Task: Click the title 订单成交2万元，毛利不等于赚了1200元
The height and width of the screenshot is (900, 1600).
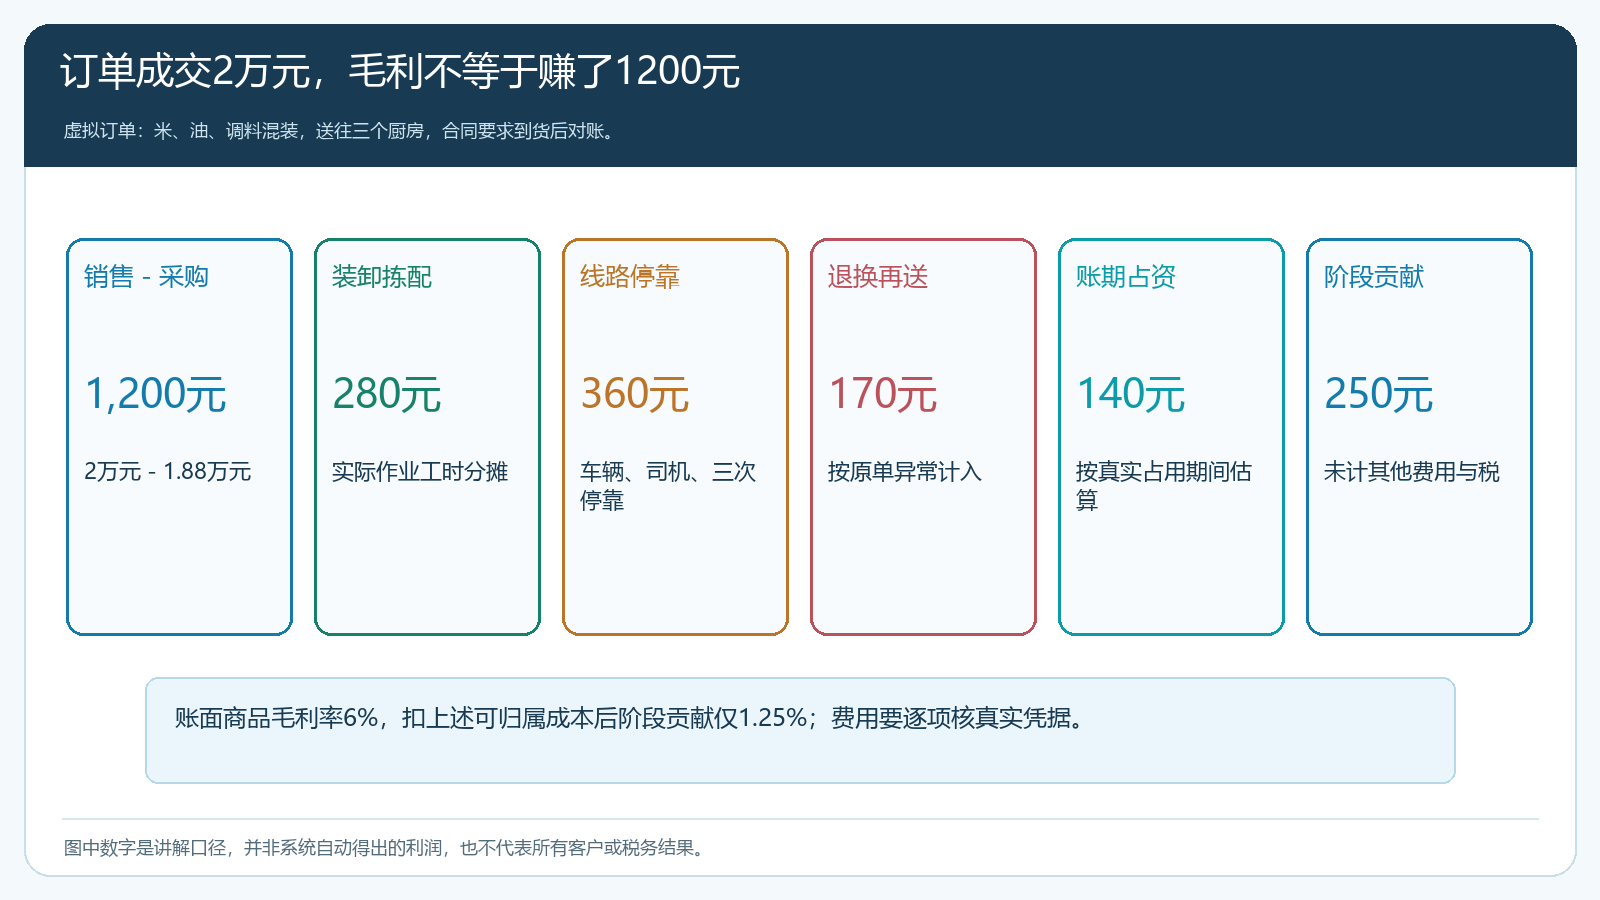Action: coord(400,72)
